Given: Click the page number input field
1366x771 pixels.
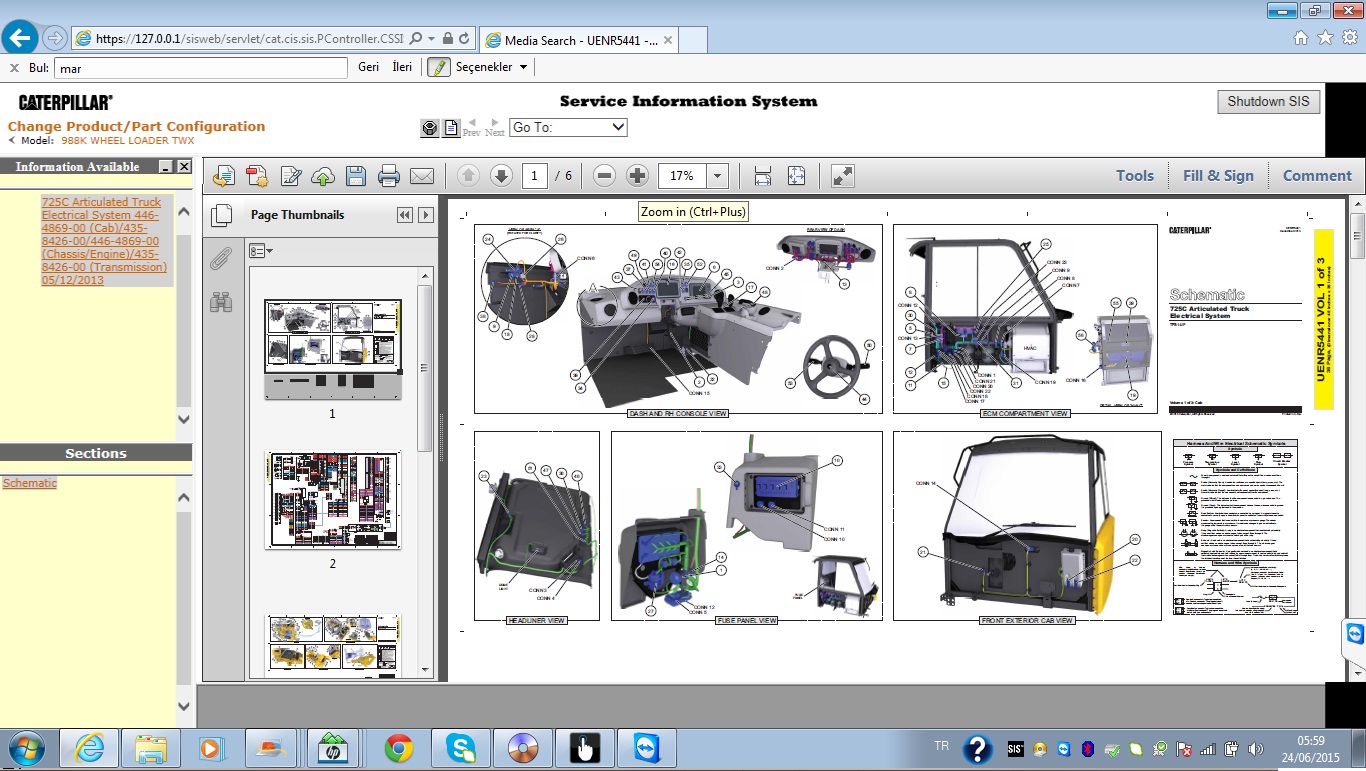Looking at the screenshot, I should pyautogui.click(x=534, y=176).
